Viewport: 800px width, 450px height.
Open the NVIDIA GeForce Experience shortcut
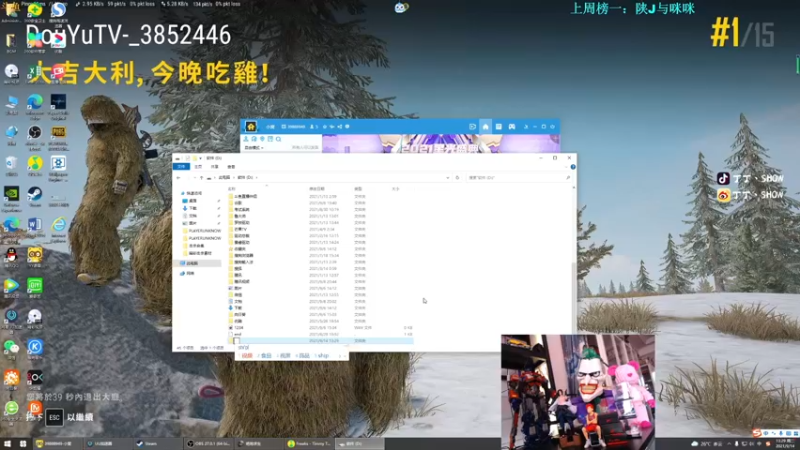point(11,194)
